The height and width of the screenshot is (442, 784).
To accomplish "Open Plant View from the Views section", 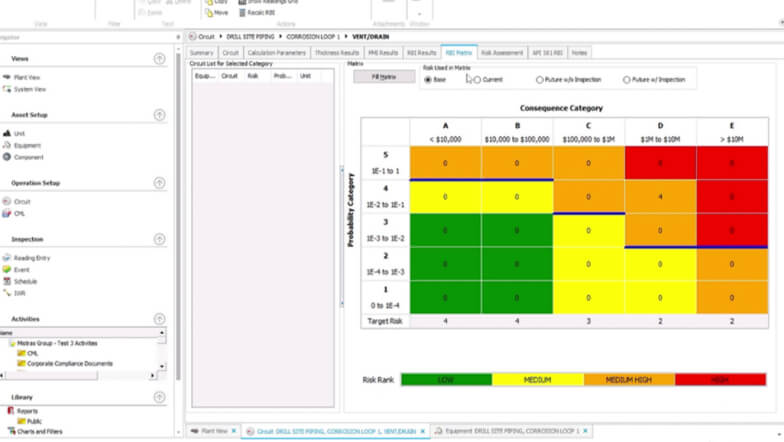I will click(27, 77).
